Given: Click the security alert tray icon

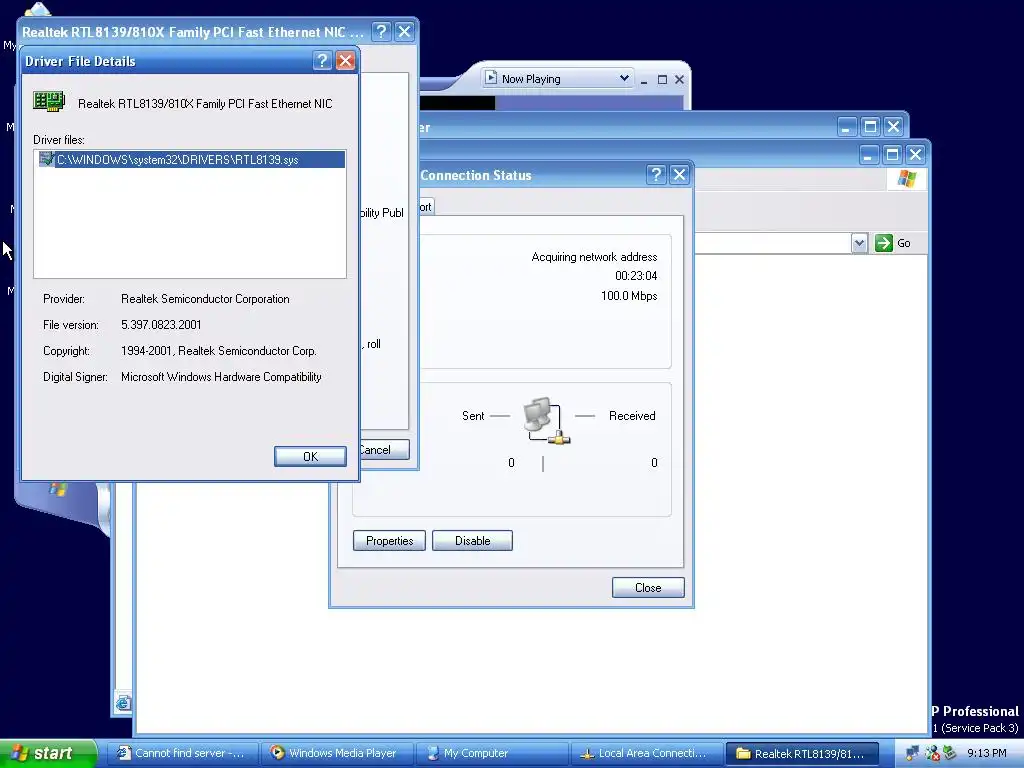Looking at the screenshot, I should tap(932, 753).
